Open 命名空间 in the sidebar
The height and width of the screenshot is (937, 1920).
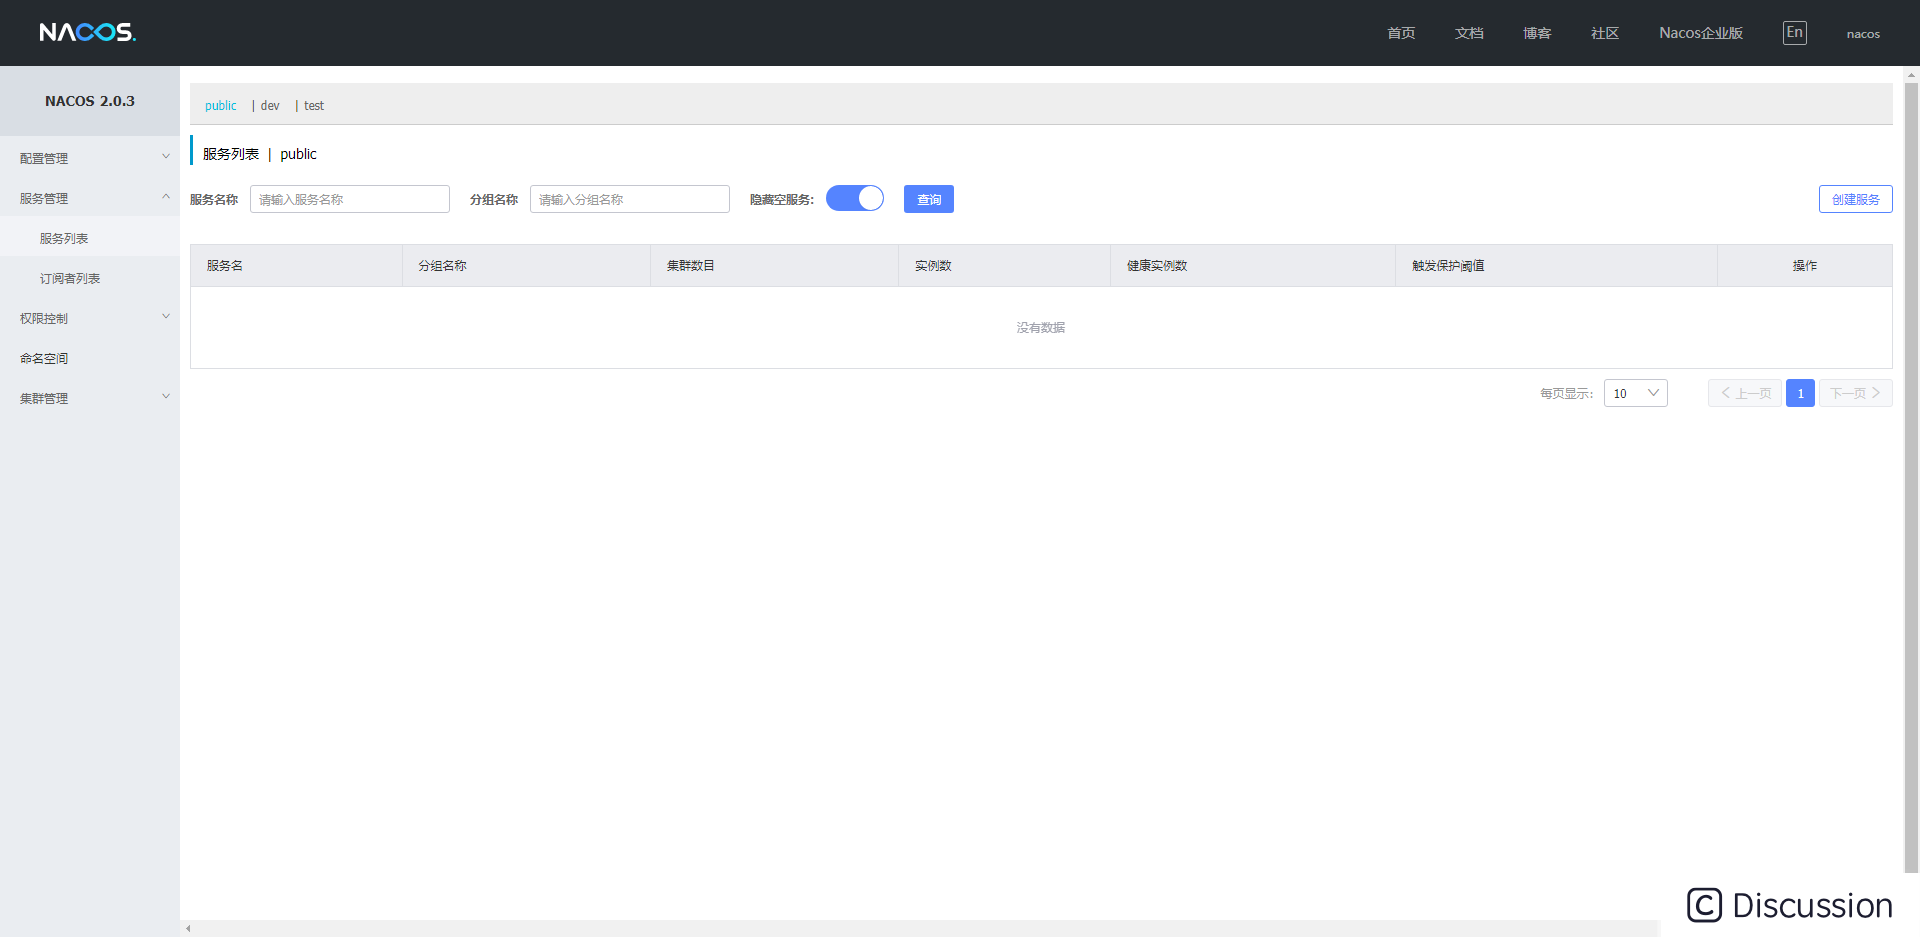coord(90,358)
